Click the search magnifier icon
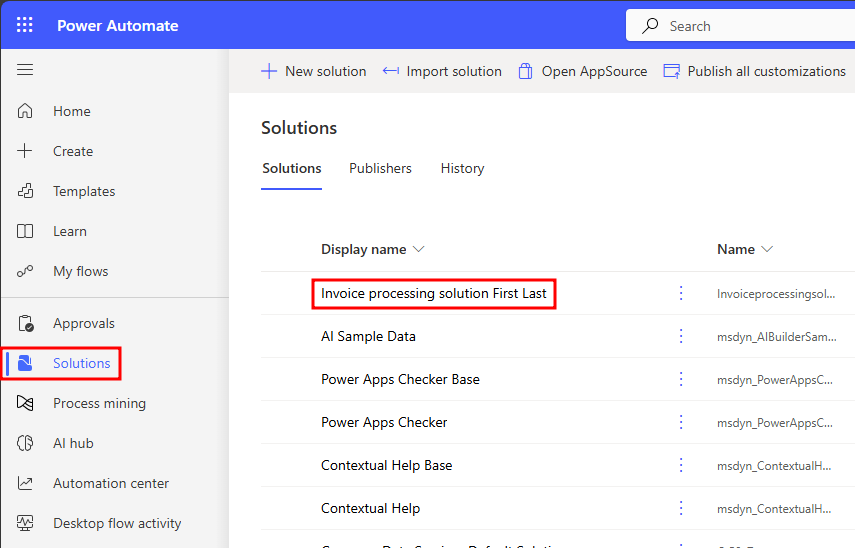Screen dimensions: 855x548 point(650,26)
